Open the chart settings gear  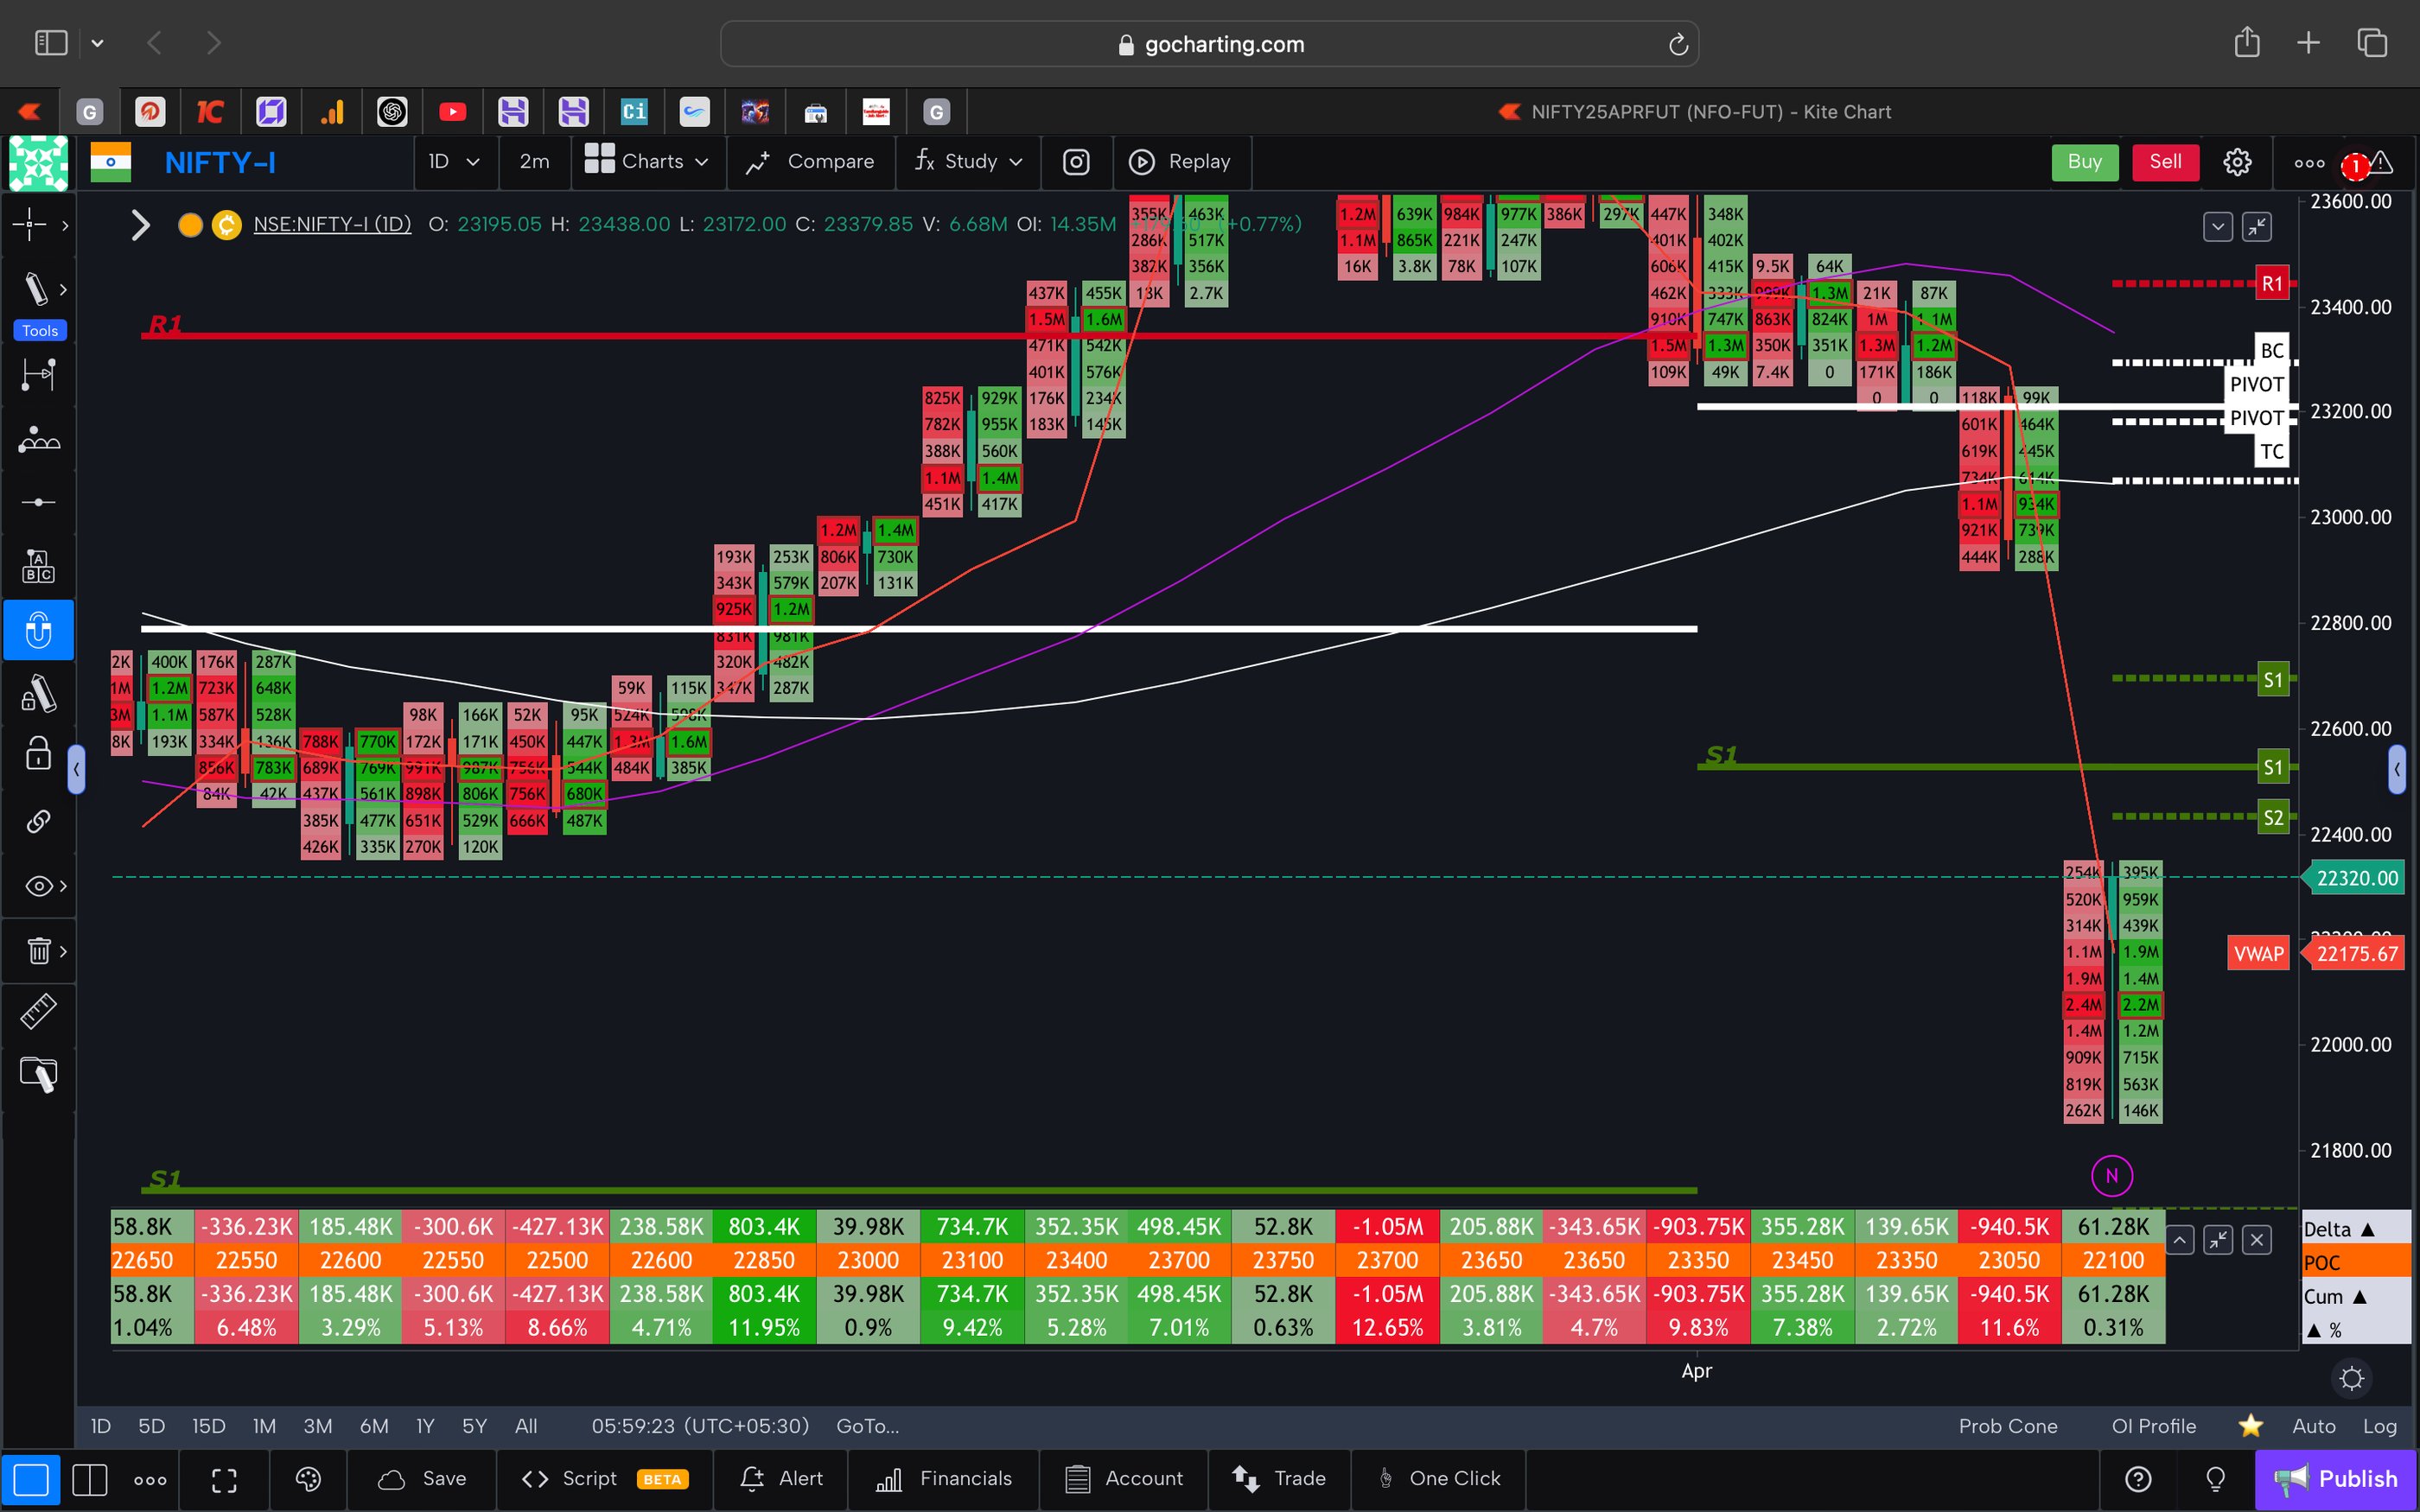pos(2237,162)
